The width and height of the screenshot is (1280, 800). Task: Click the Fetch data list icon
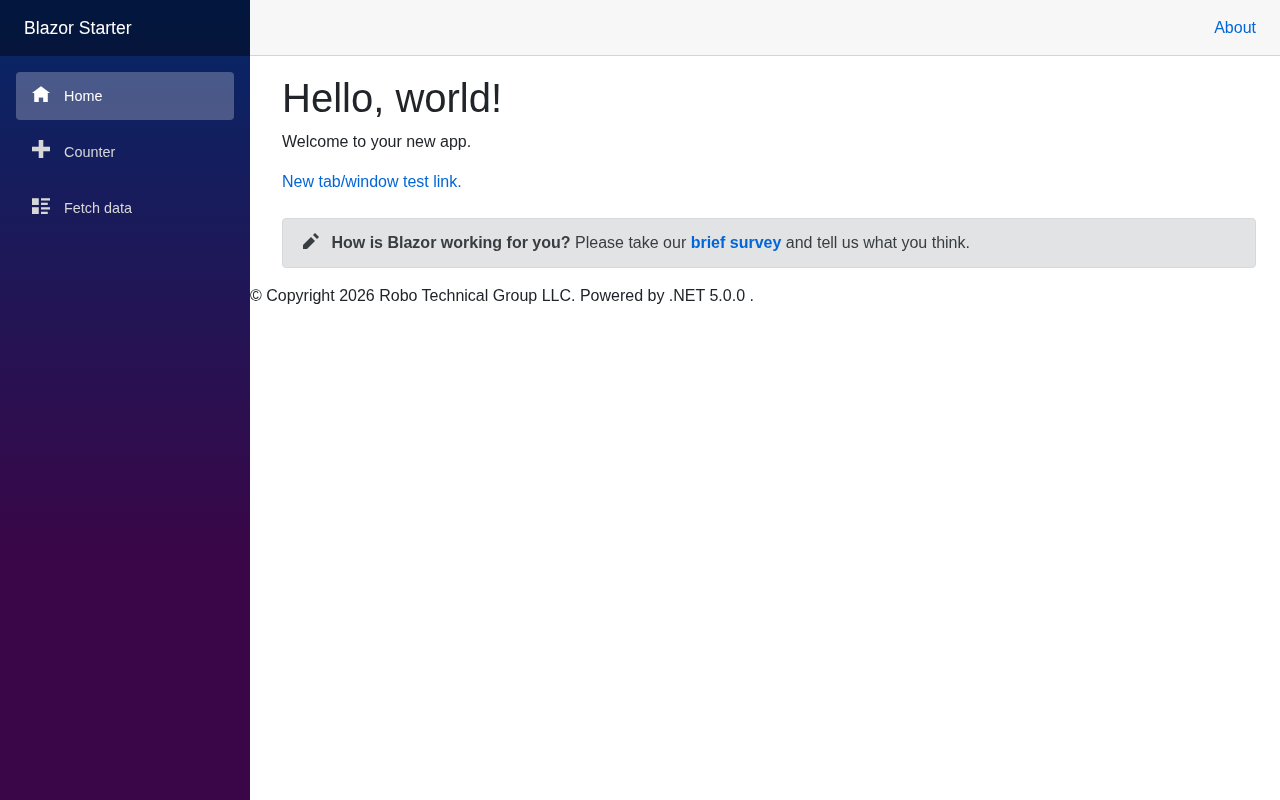point(41,206)
